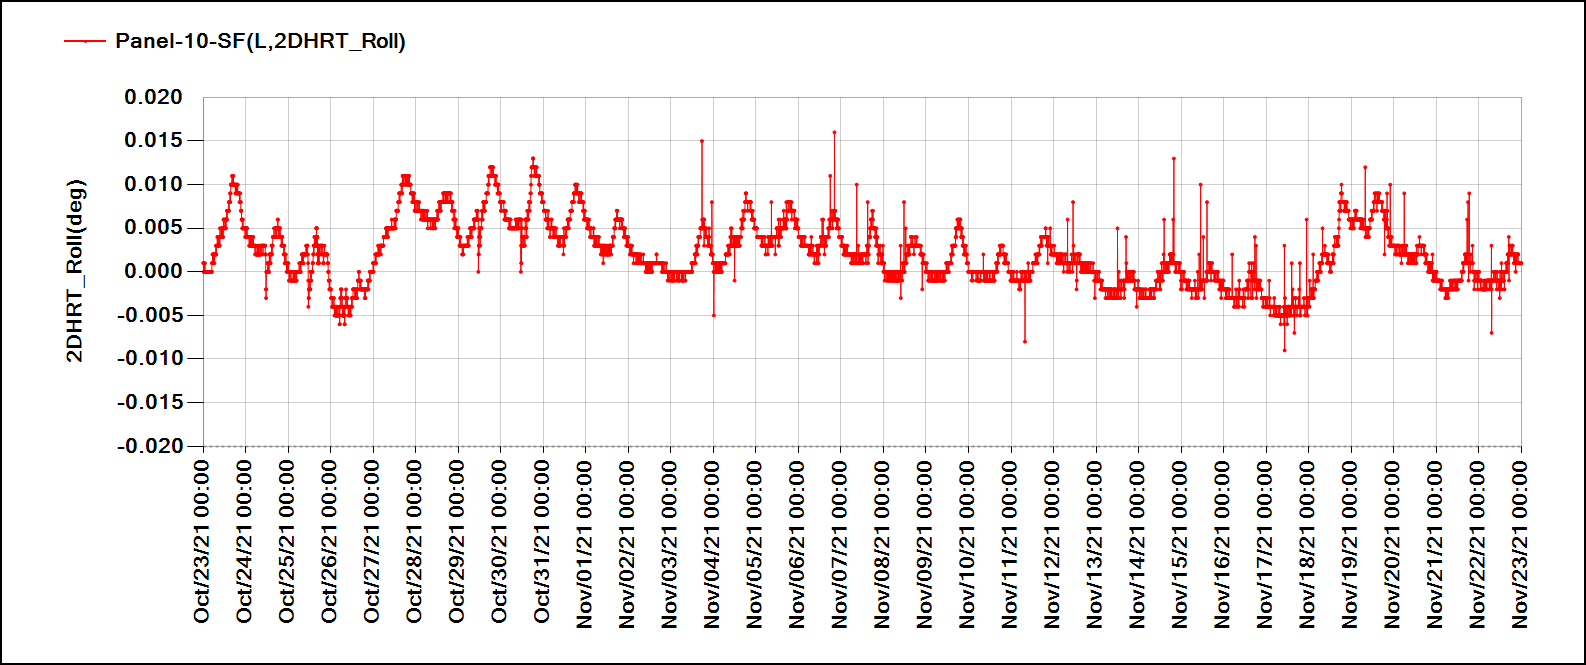The image size is (1586, 665).
Task: Click the -0.010 y-axis tick label
Action: point(149,358)
